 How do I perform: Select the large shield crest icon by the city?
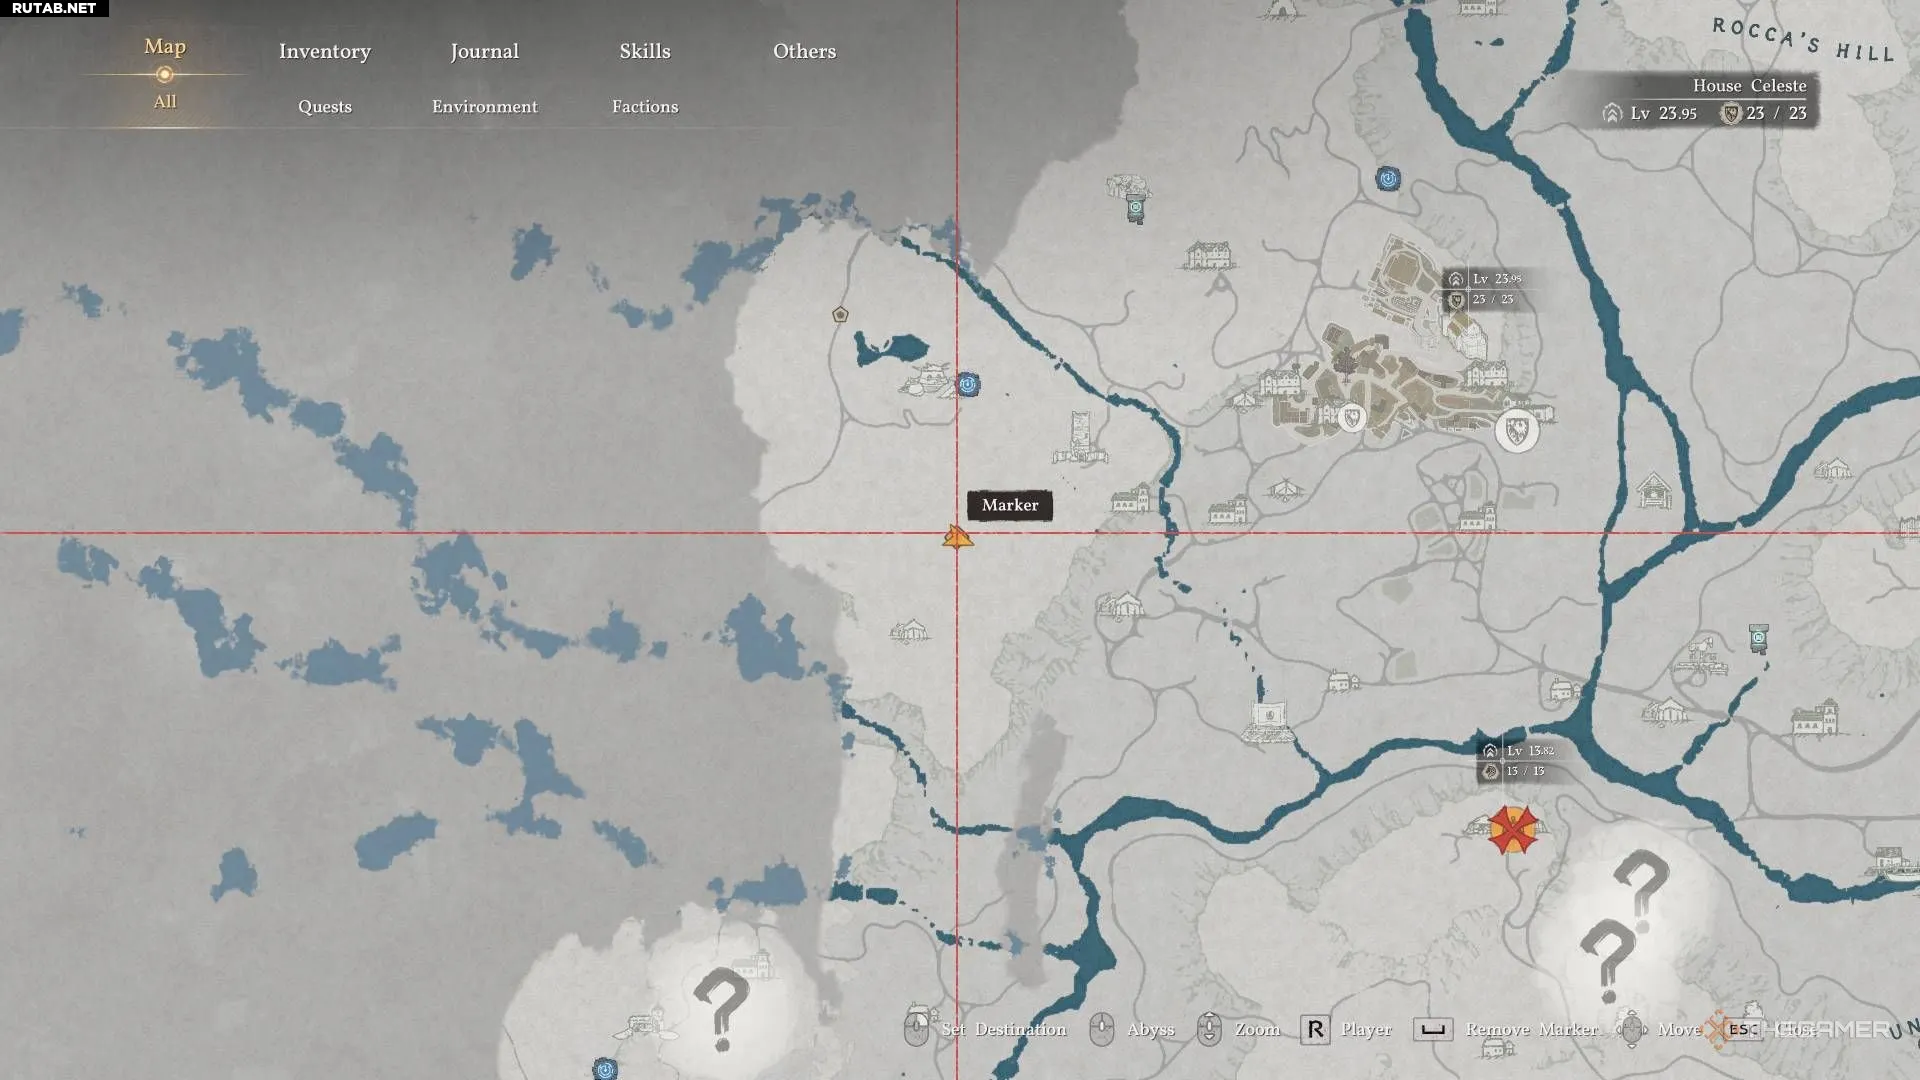coord(1516,431)
